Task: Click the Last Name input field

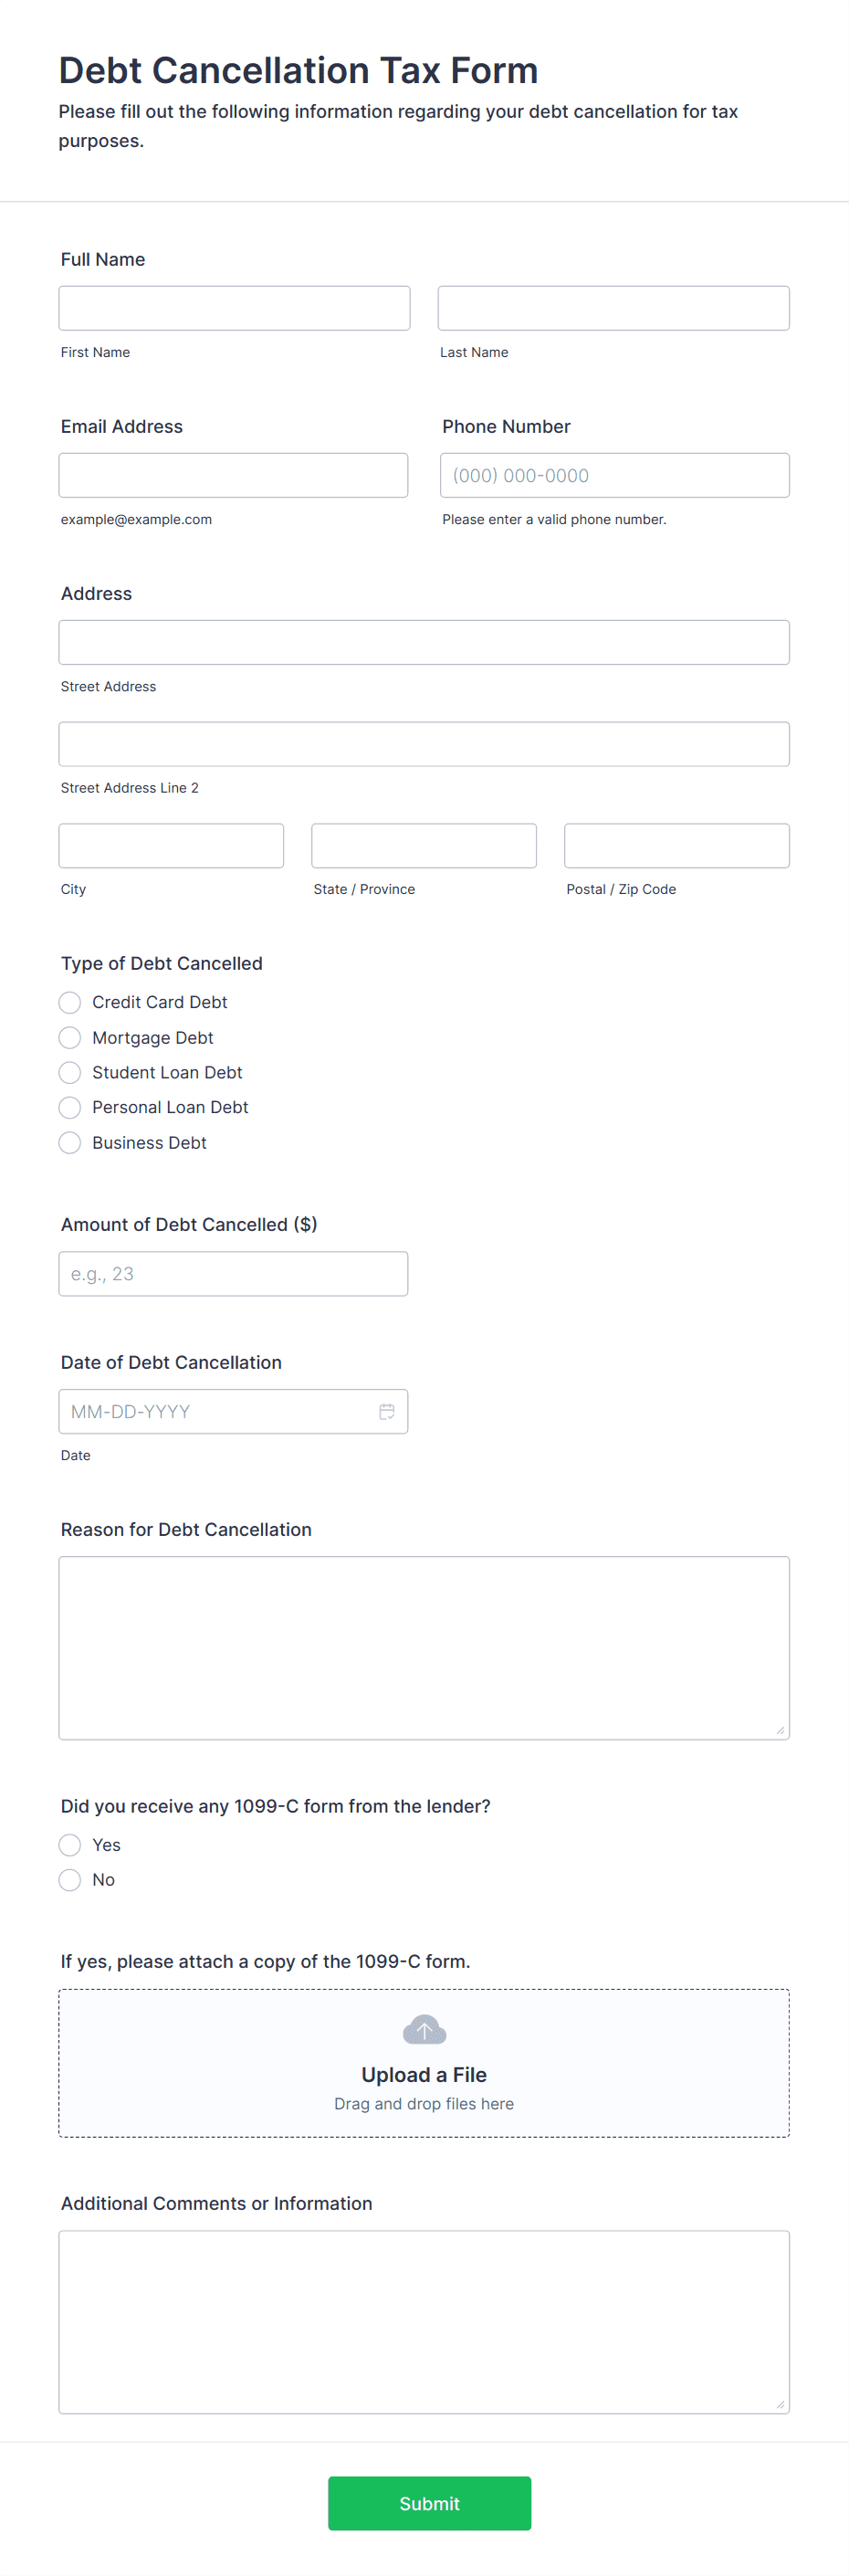Action: coord(613,307)
